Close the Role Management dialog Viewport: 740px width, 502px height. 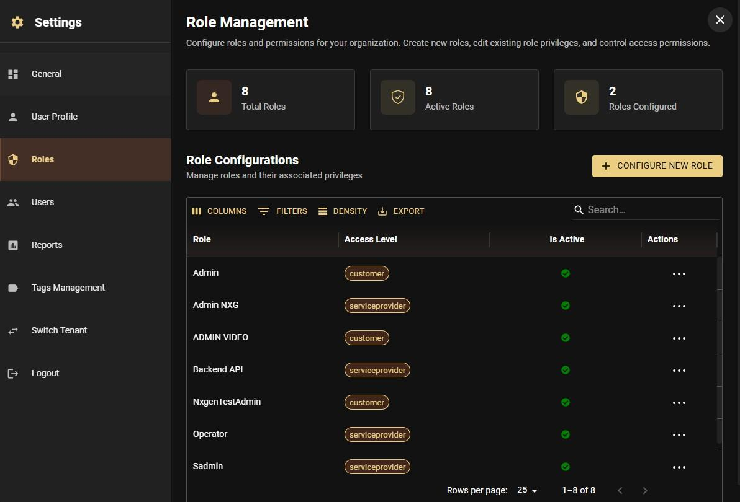pos(720,20)
